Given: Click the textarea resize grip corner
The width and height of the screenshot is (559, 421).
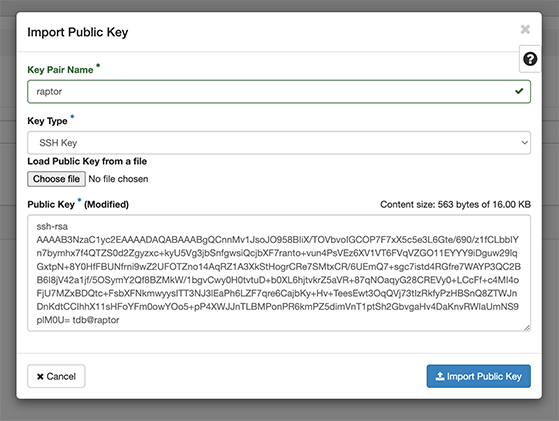Looking at the screenshot, I should (x=527, y=328).
